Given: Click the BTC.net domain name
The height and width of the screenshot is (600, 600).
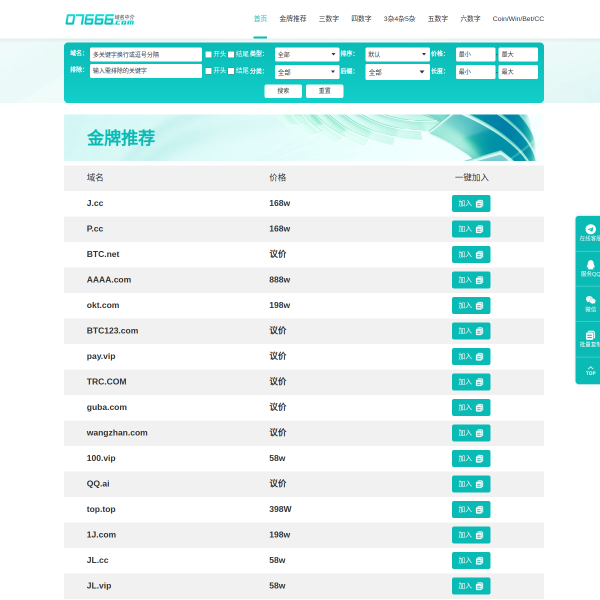Looking at the screenshot, I should pos(103,254).
